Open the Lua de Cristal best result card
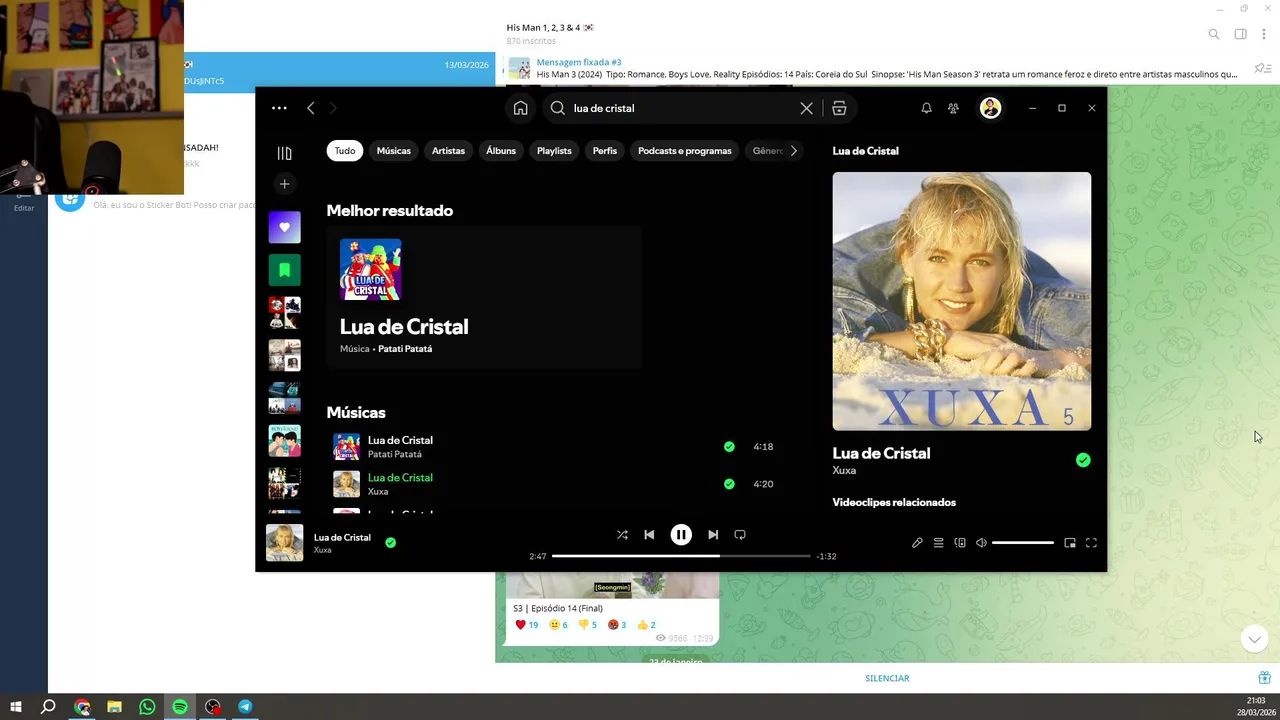This screenshot has width=1280, height=720. (x=484, y=297)
